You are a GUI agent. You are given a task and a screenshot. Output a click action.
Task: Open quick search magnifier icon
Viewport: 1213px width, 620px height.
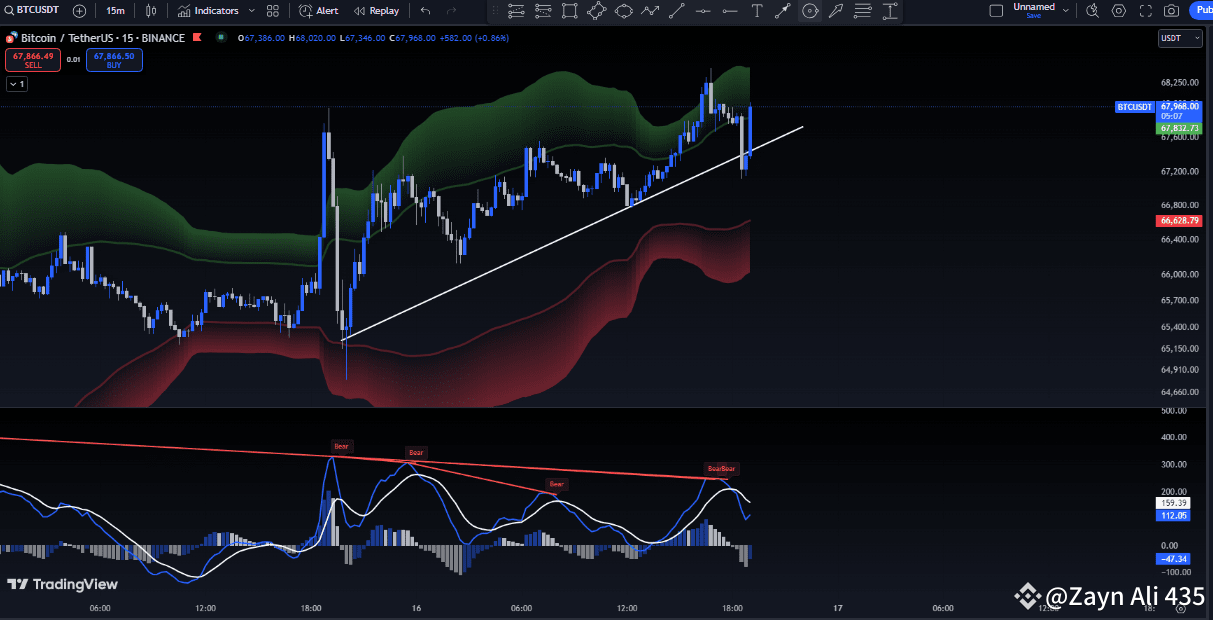1092,11
